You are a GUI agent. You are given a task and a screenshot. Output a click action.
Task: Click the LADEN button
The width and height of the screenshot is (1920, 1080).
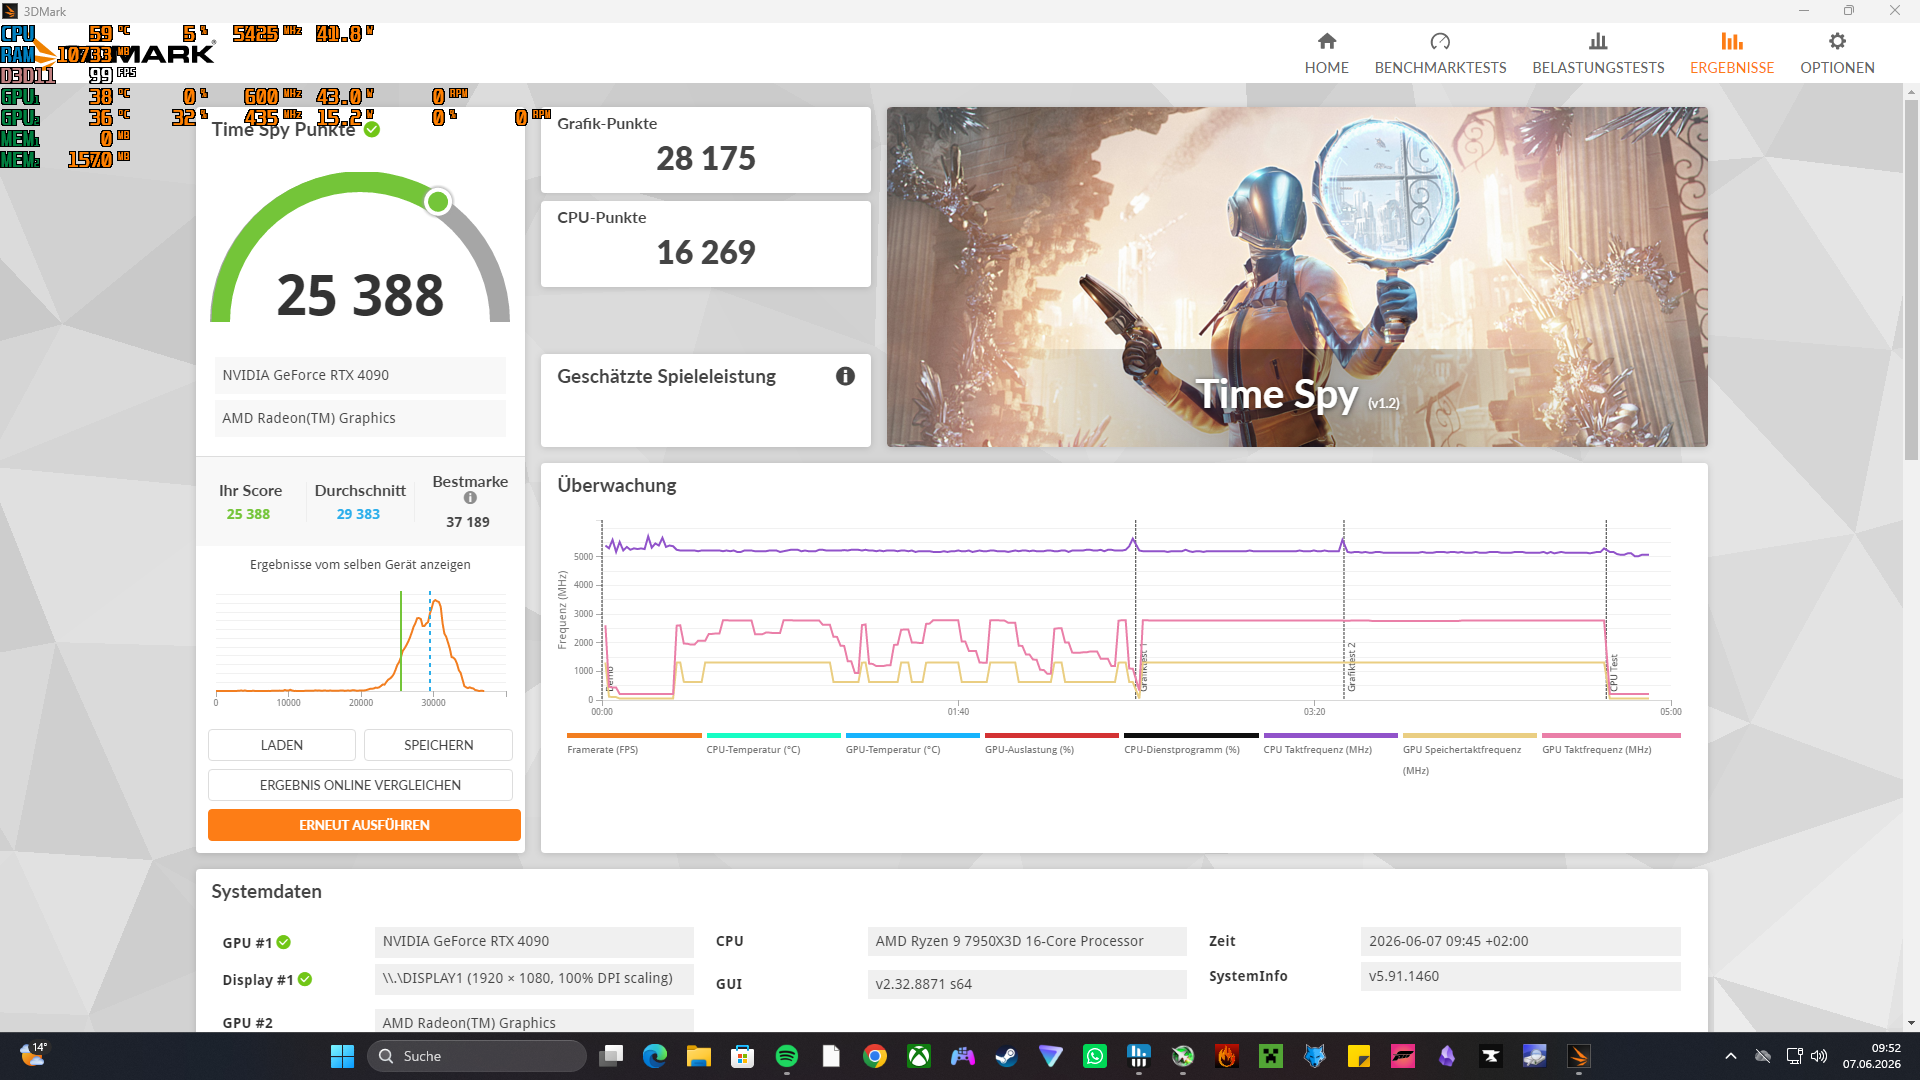click(282, 745)
